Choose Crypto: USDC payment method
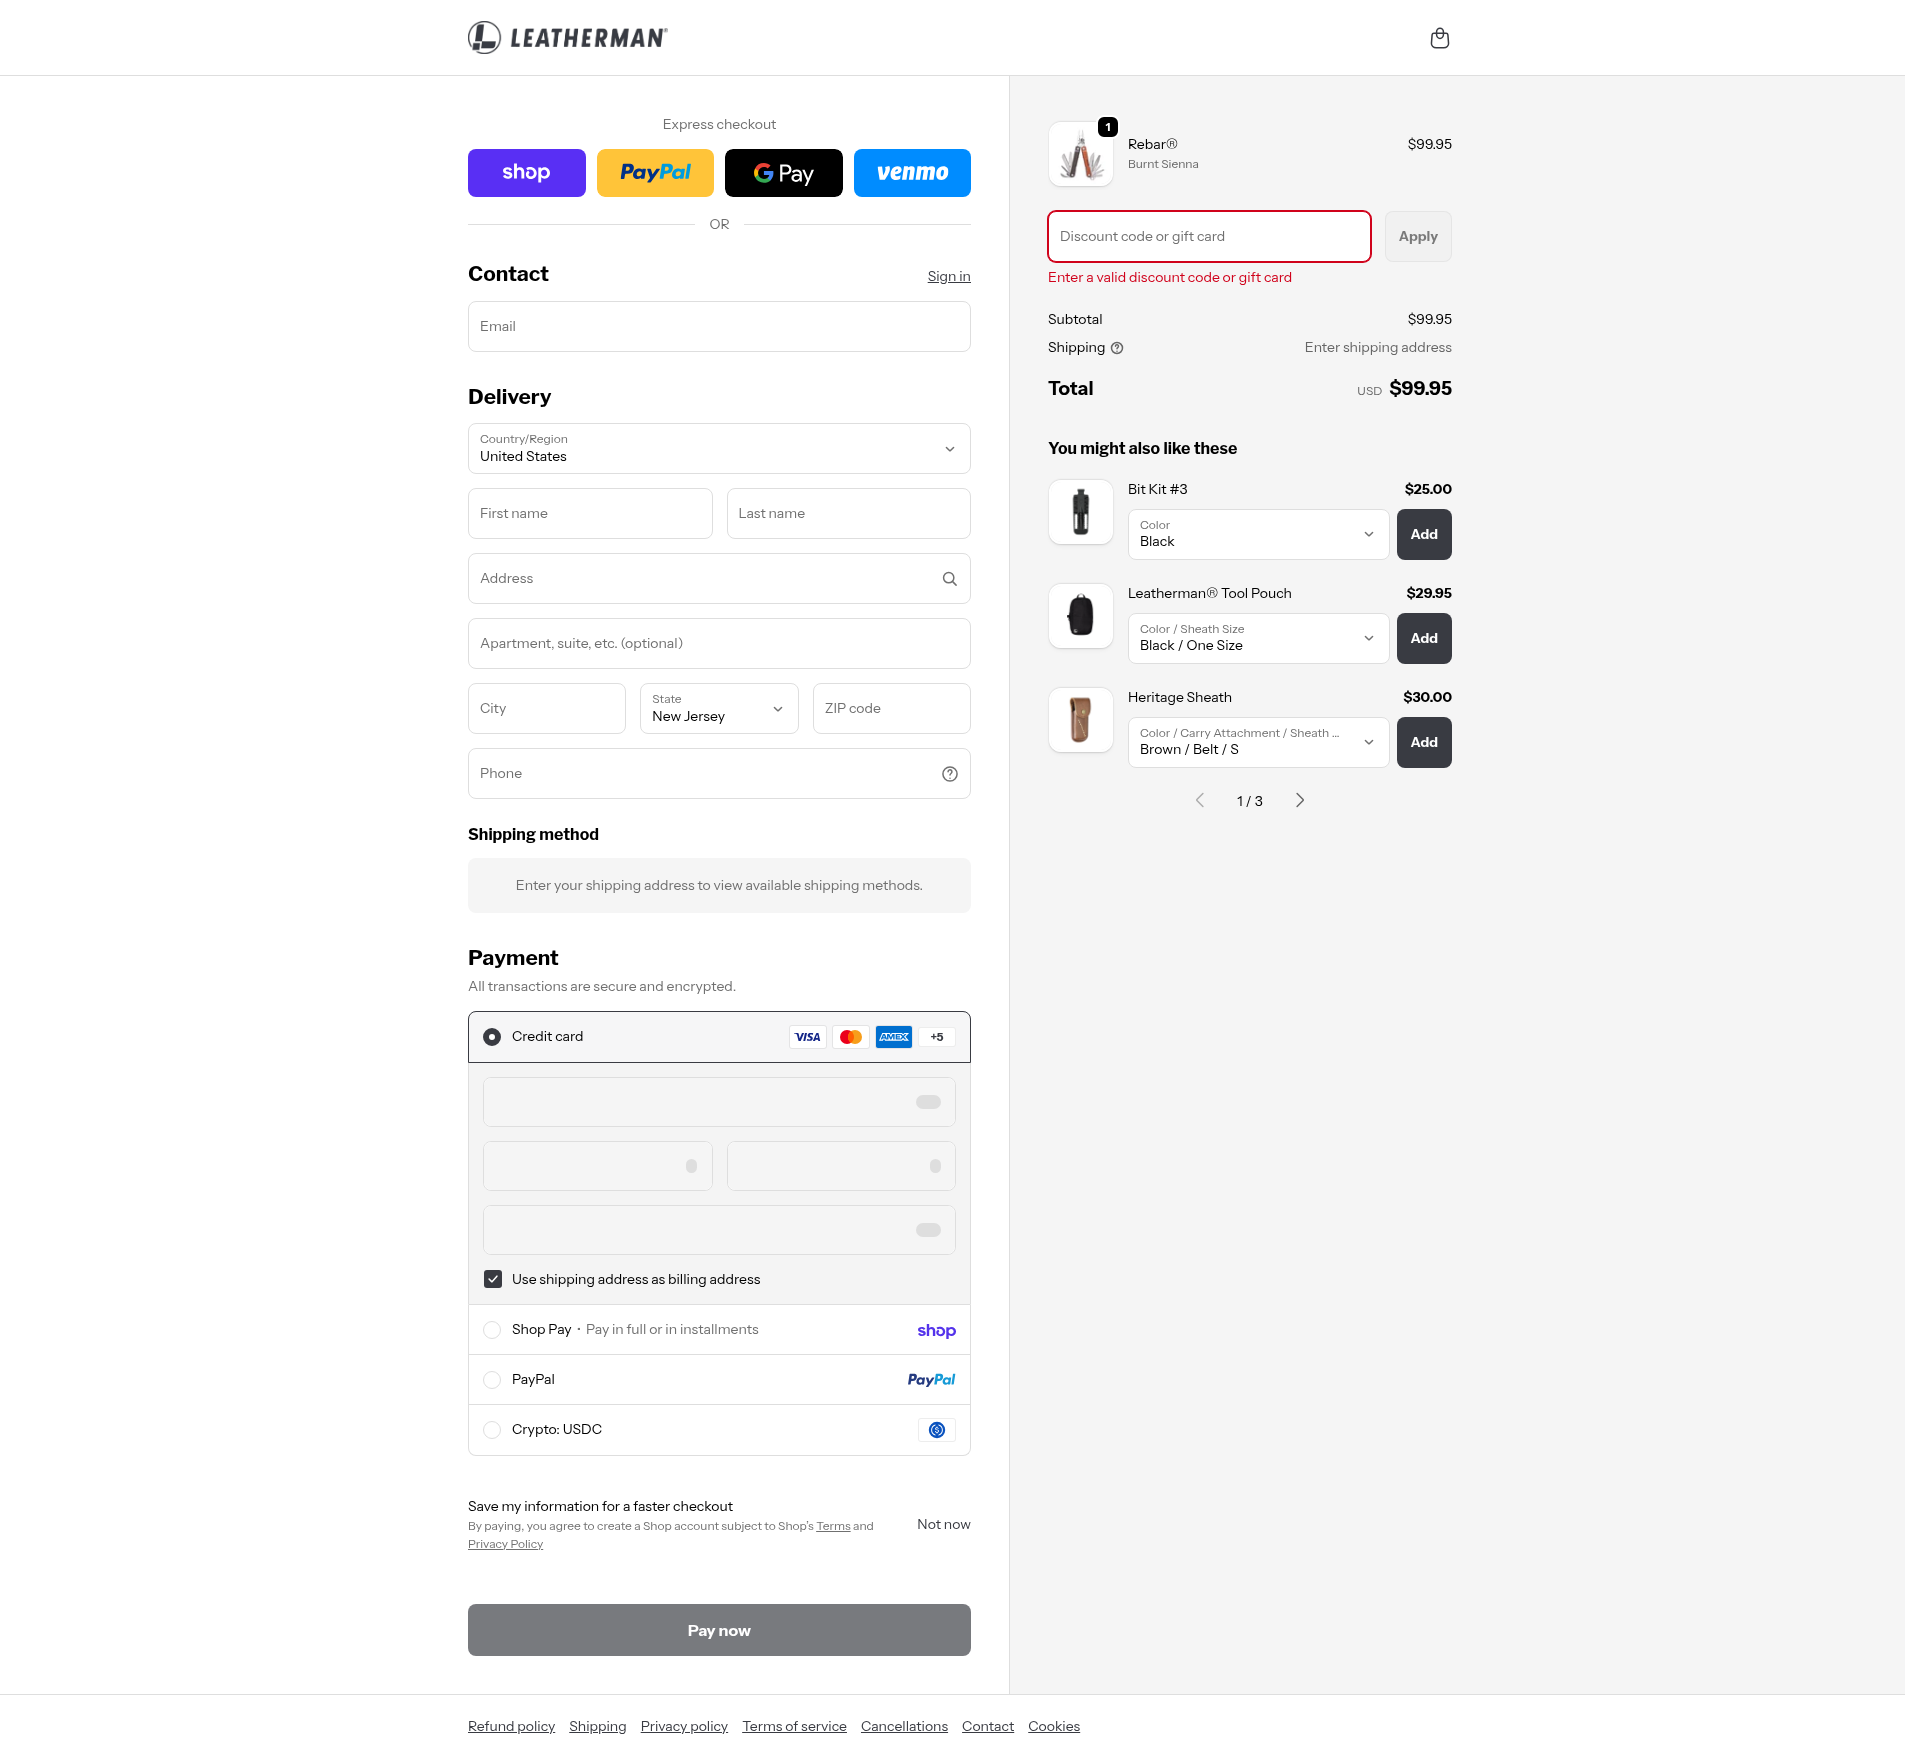The width and height of the screenshot is (1905, 1758). click(x=492, y=1430)
